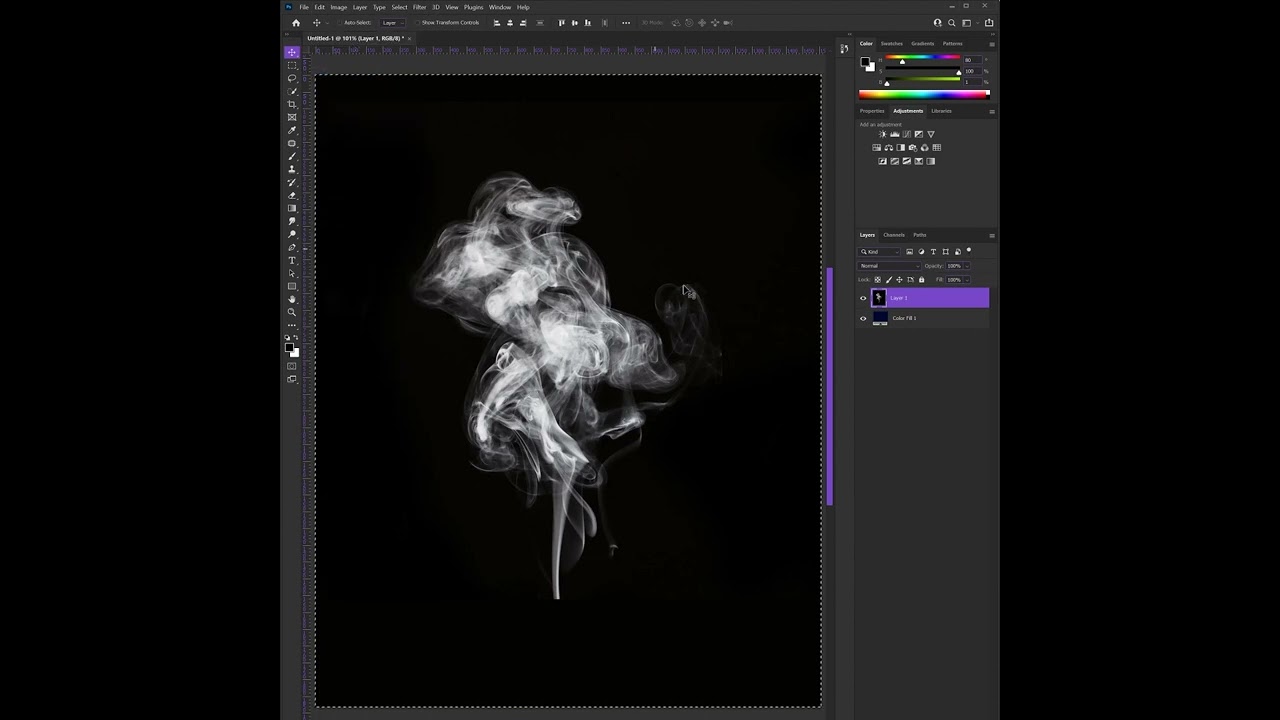Open the Opacity slider dropdown arrow

(x=967, y=266)
